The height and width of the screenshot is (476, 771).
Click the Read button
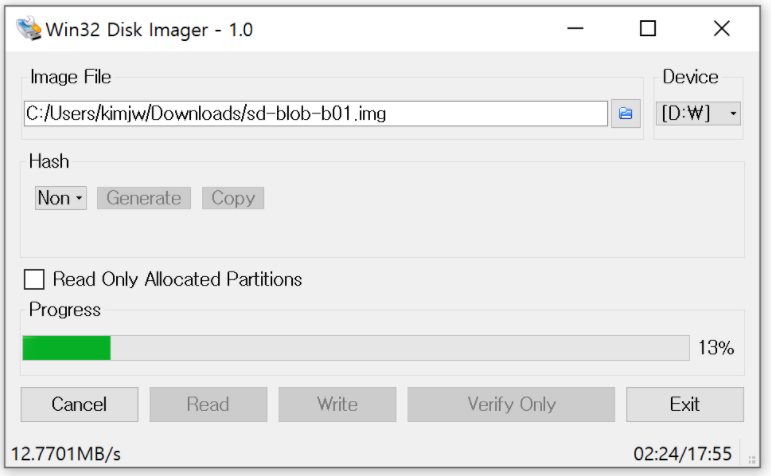coord(208,404)
